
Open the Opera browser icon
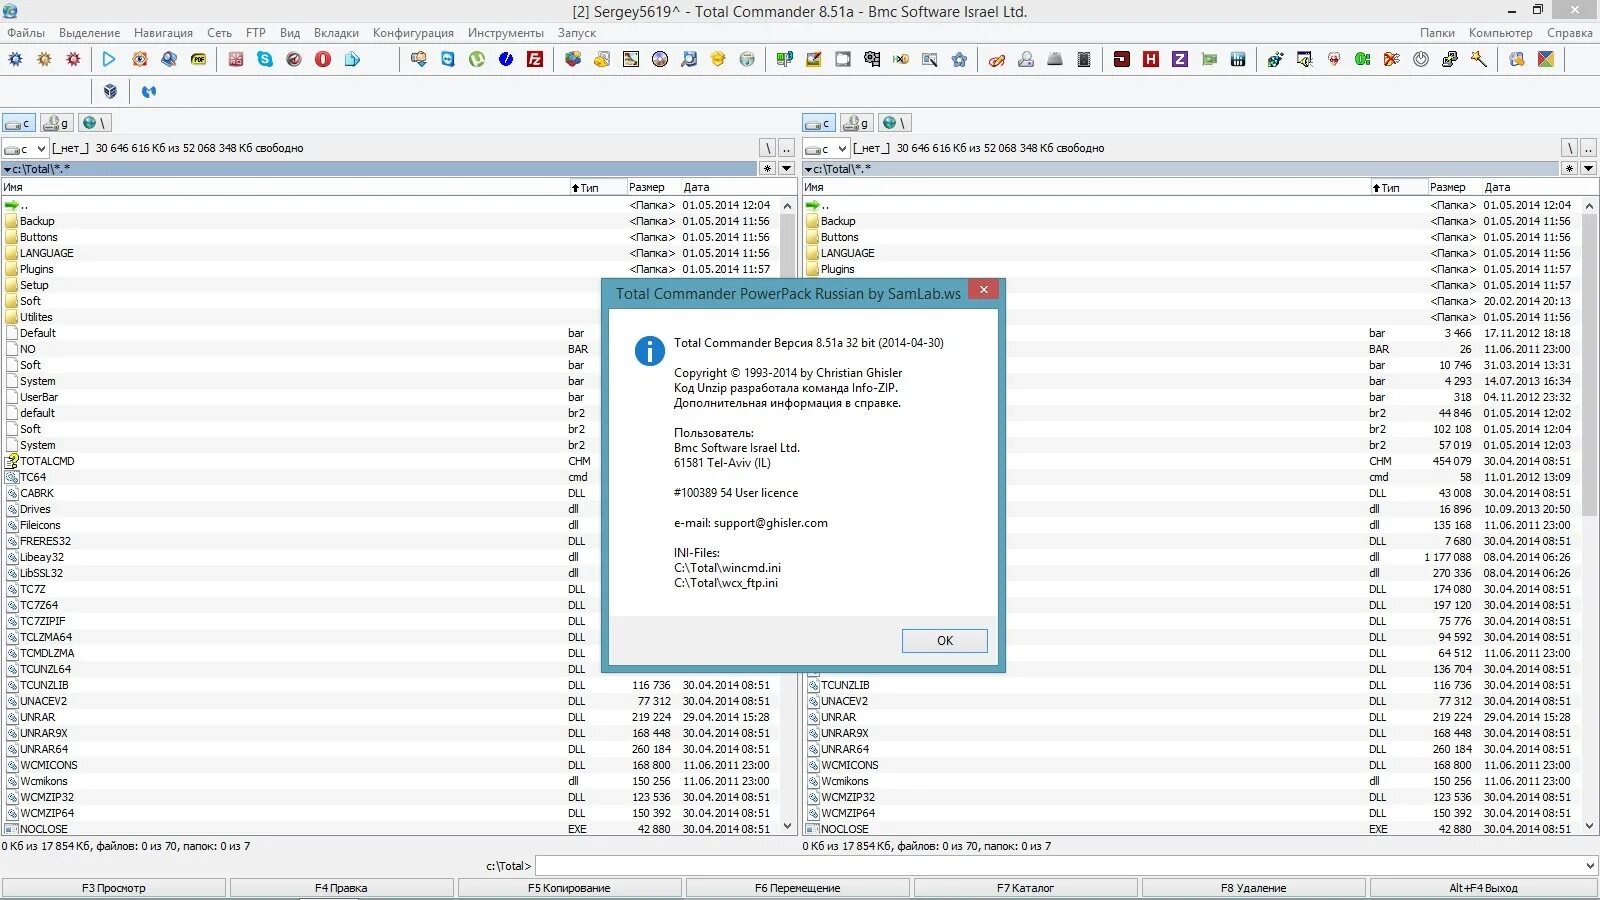pyautogui.click(x=323, y=60)
